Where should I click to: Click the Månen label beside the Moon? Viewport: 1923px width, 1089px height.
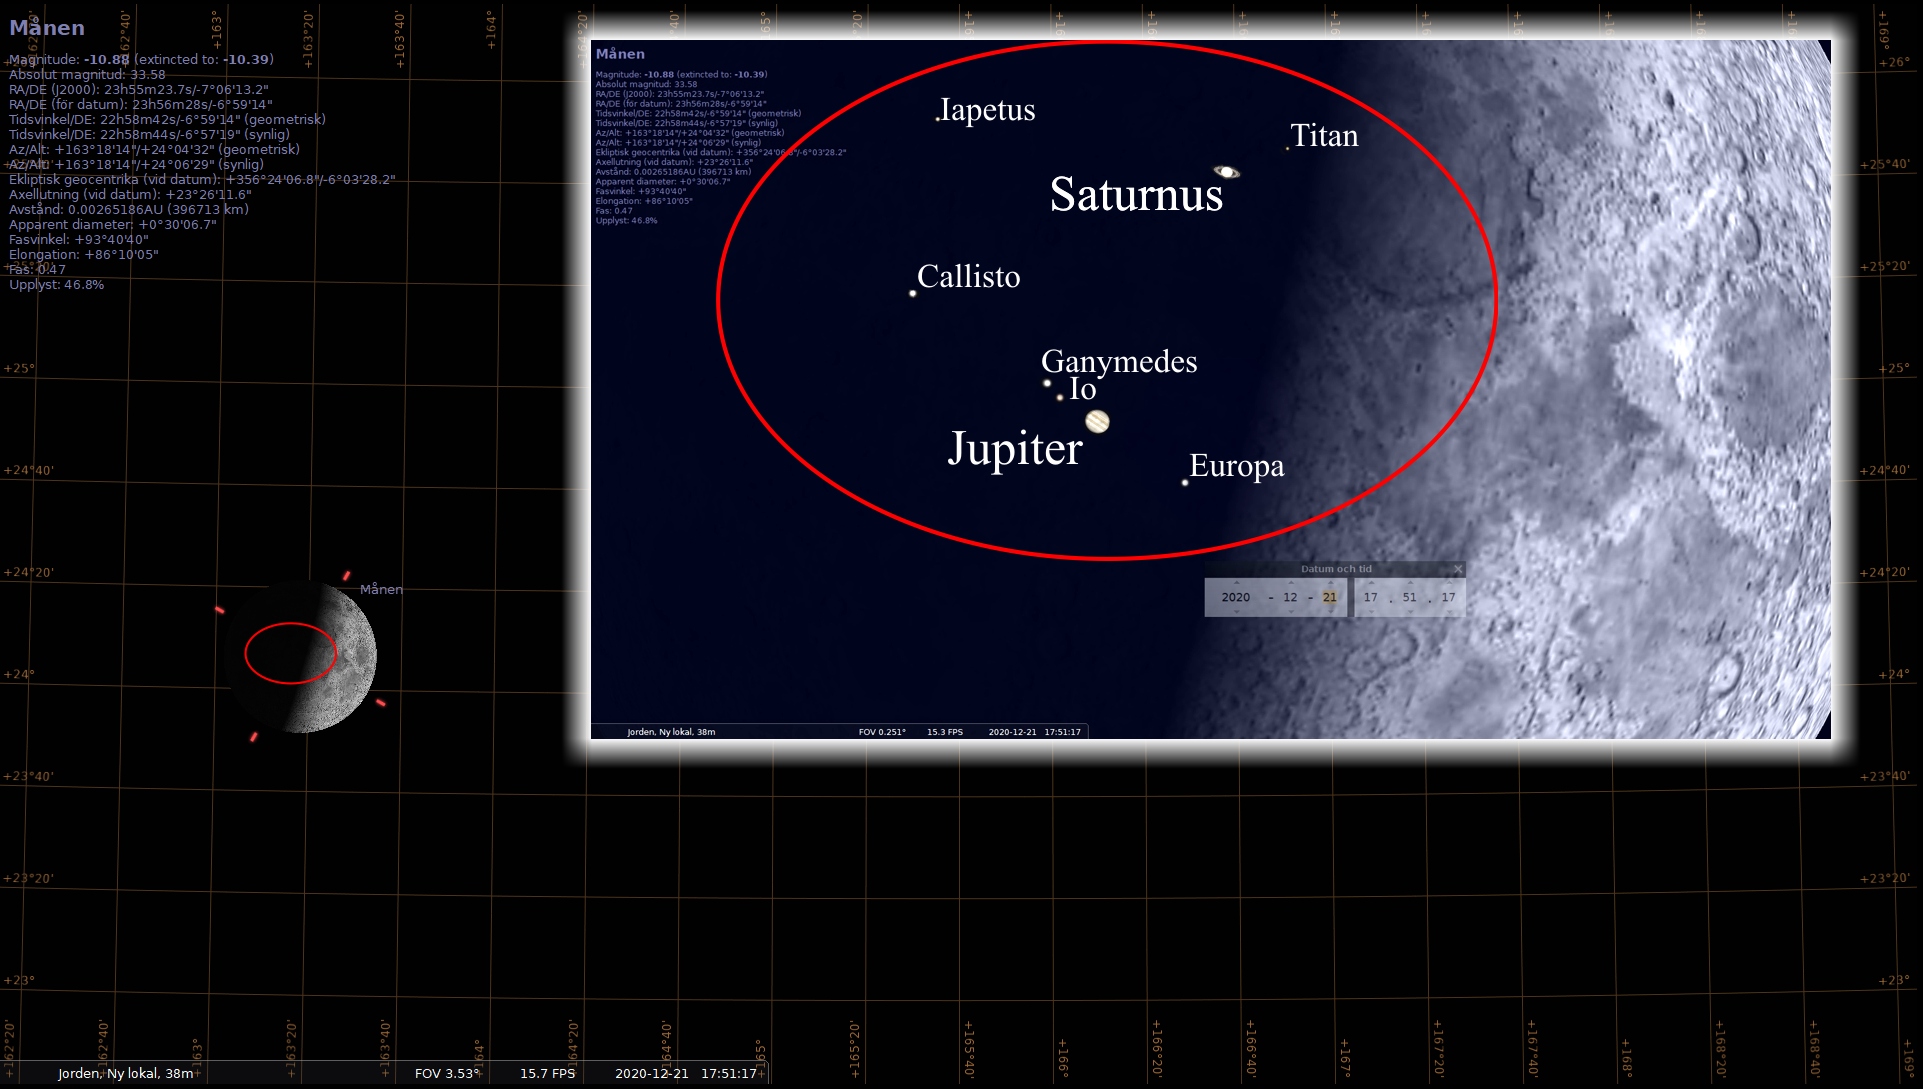pos(381,589)
